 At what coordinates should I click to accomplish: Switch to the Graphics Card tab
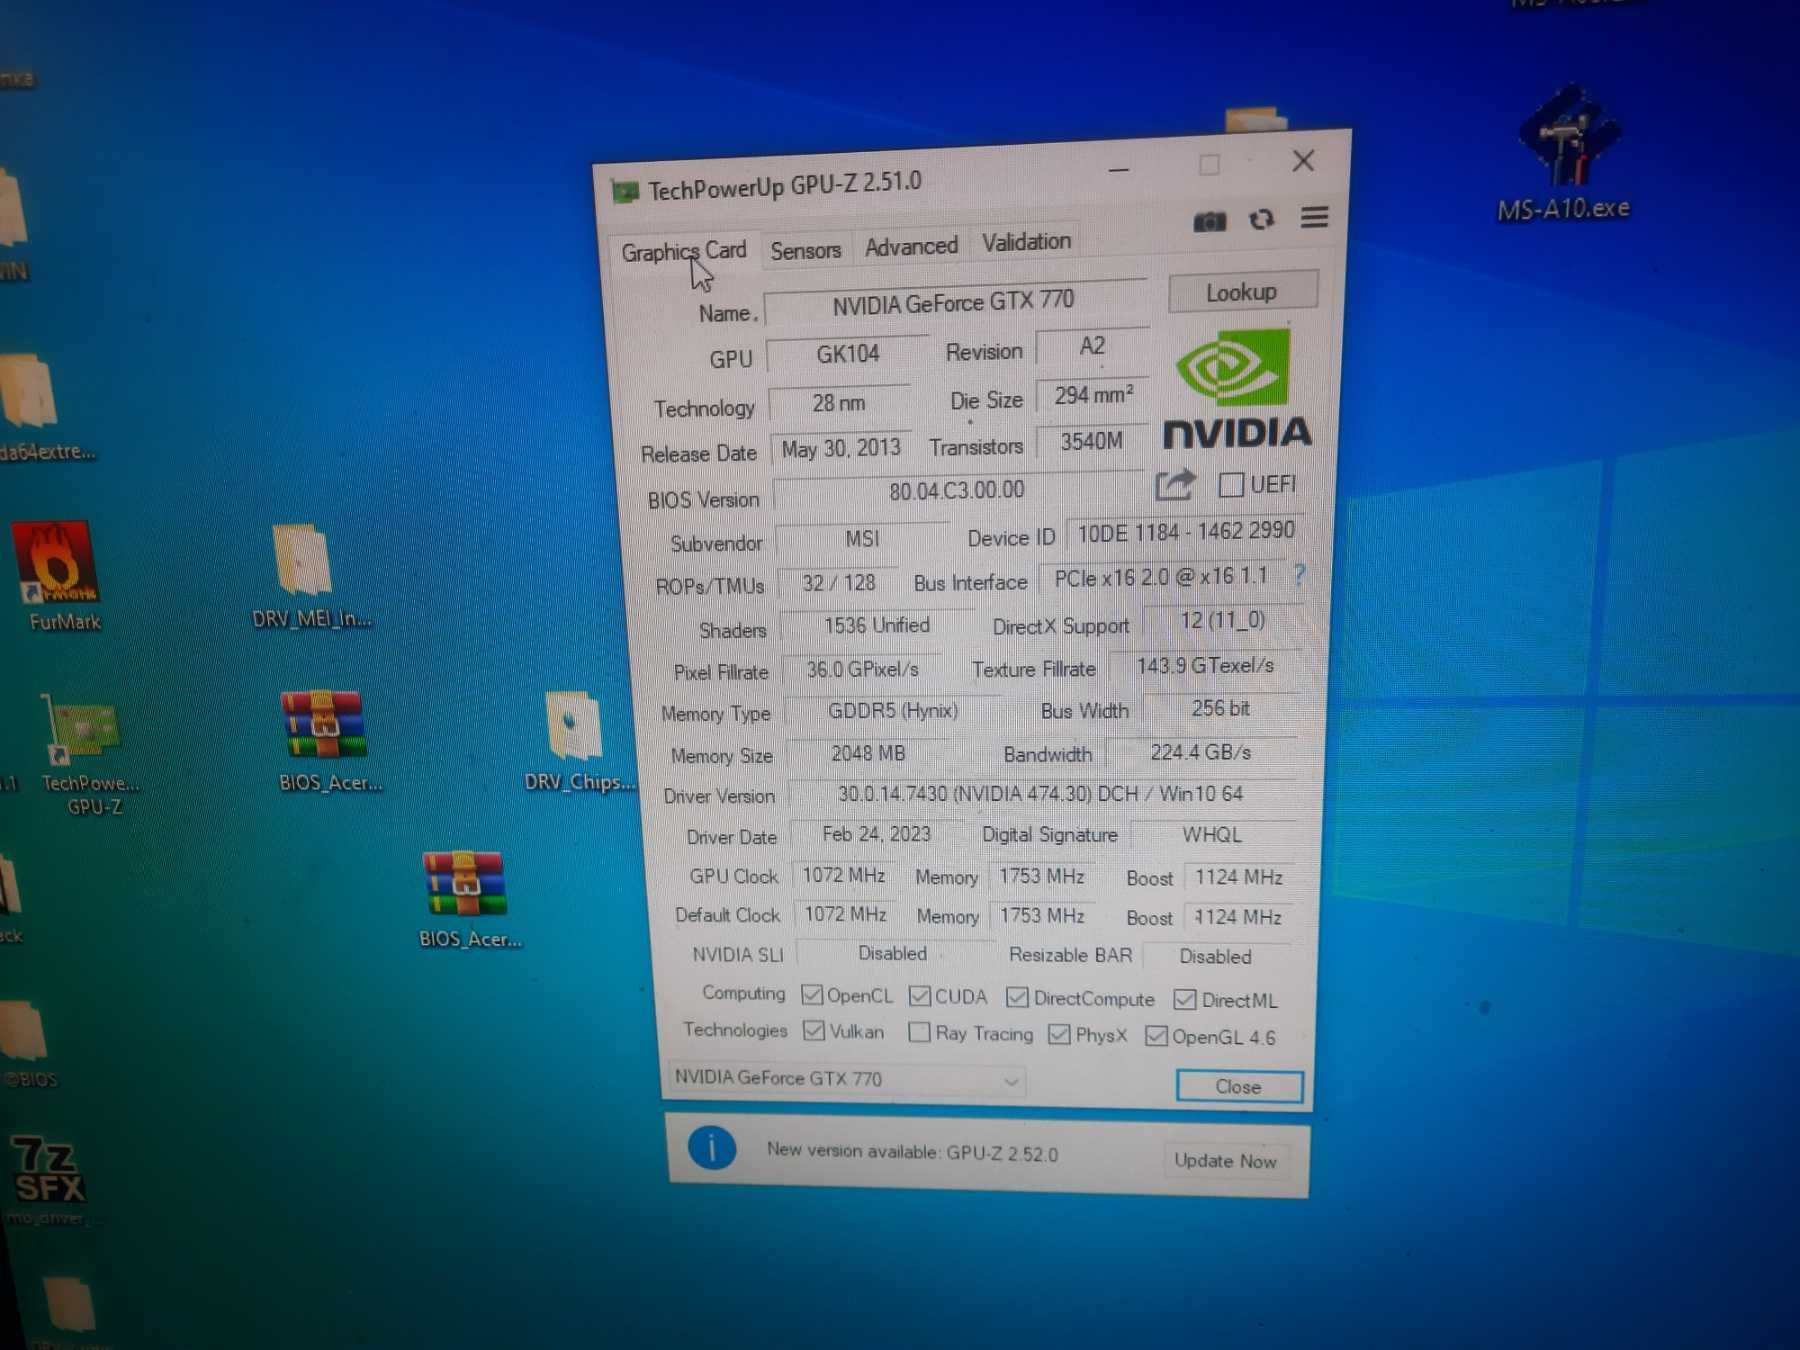(683, 251)
